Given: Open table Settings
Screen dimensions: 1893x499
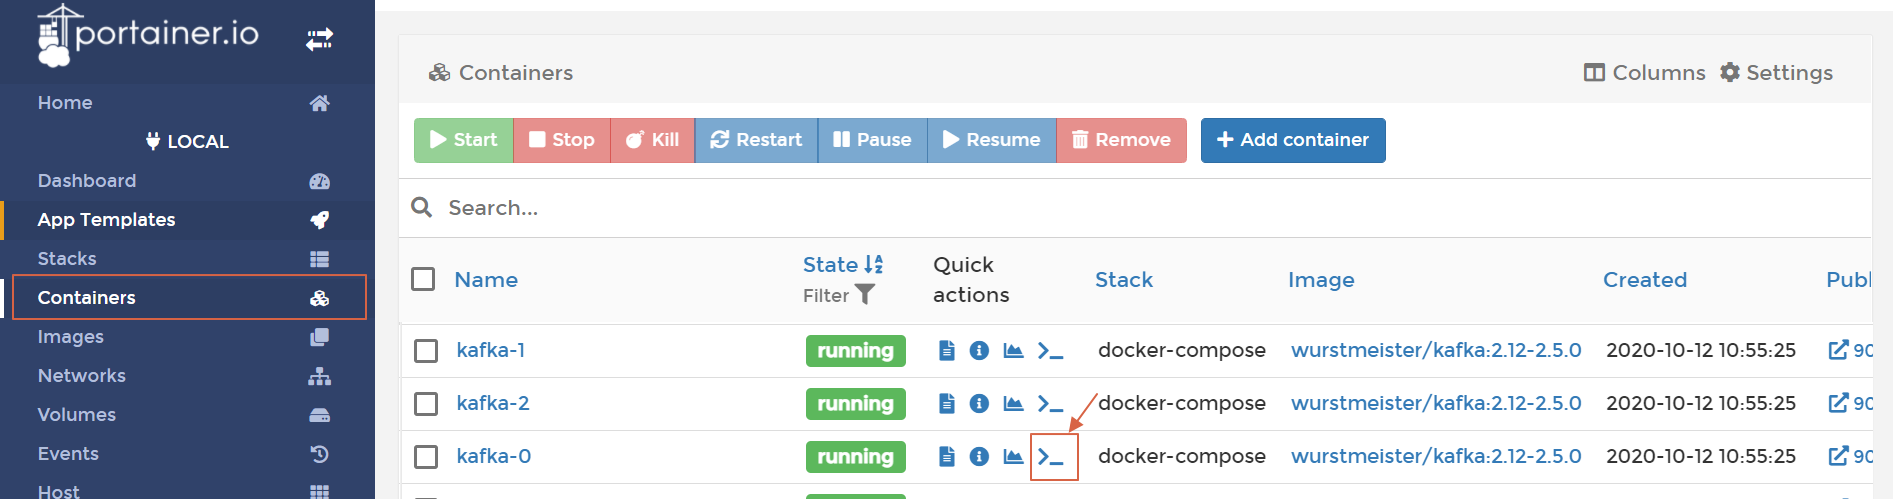Looking at the screenshot, I should point(1776,73).
